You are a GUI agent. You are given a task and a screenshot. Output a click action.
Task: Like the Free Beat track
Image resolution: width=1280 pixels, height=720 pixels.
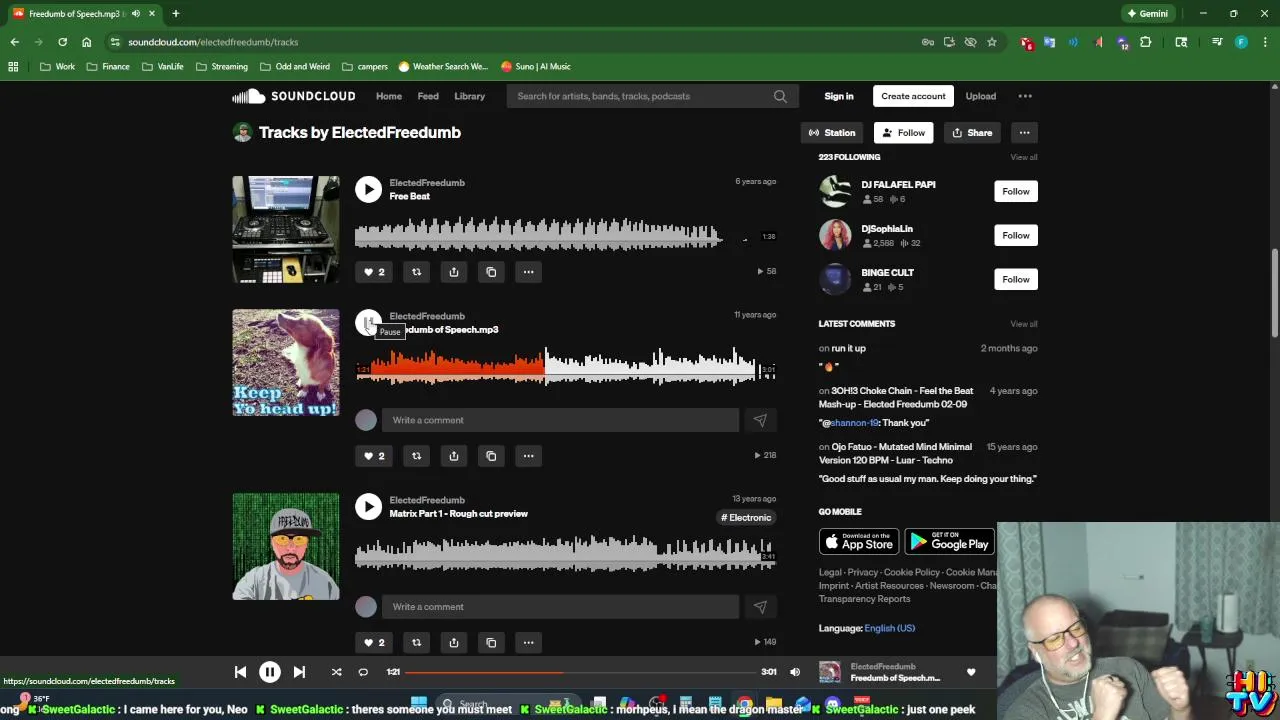coord(373,272)
